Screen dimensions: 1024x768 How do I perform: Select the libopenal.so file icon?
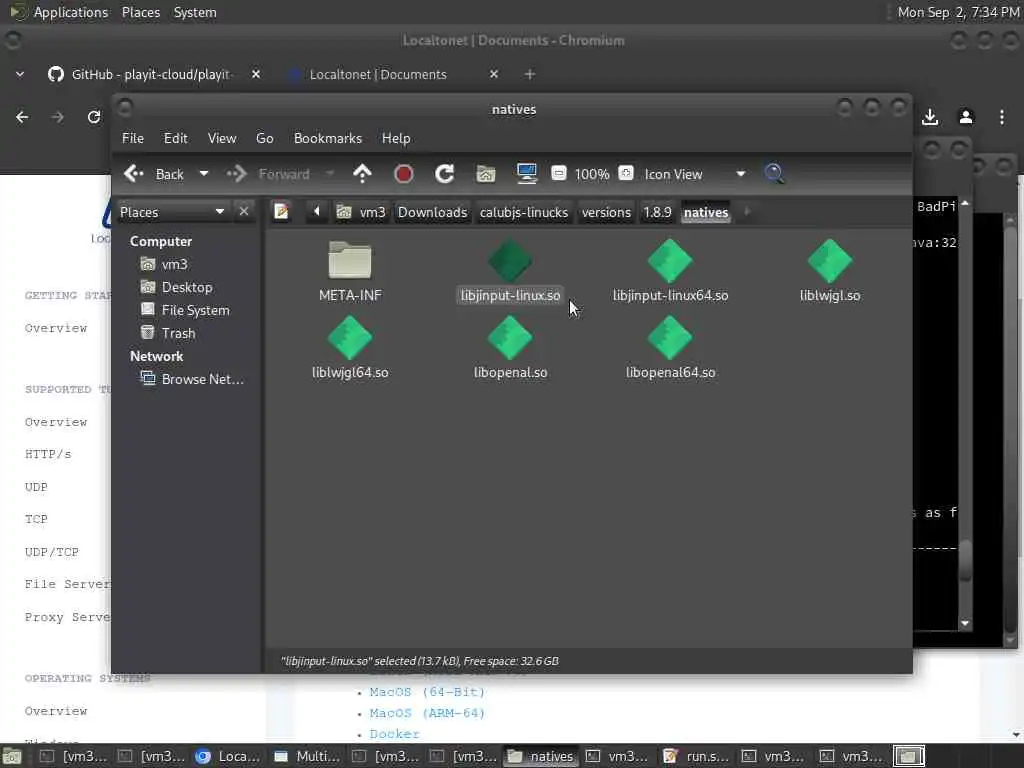tap(510, 338)
